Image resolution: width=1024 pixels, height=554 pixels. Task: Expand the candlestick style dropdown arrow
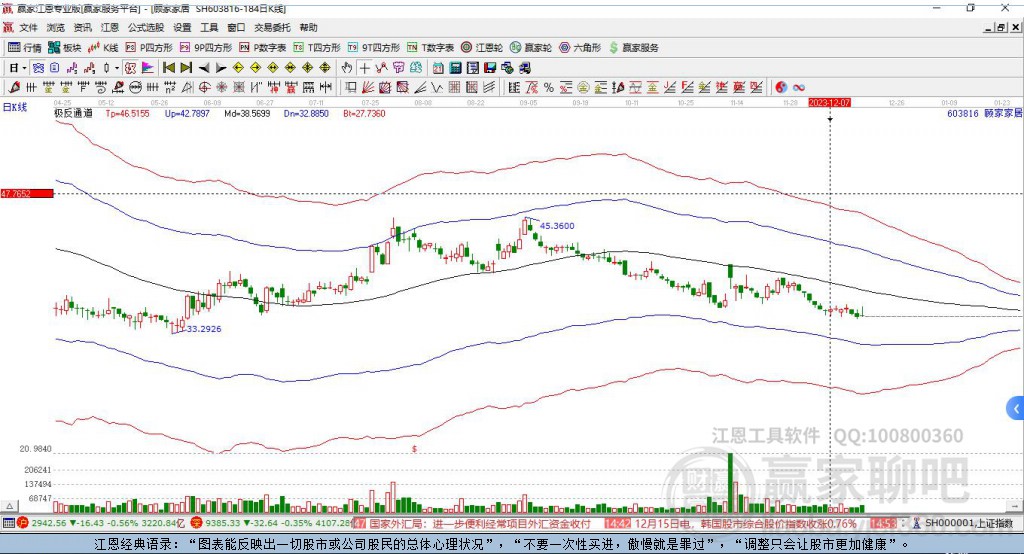tap(117, 68)
